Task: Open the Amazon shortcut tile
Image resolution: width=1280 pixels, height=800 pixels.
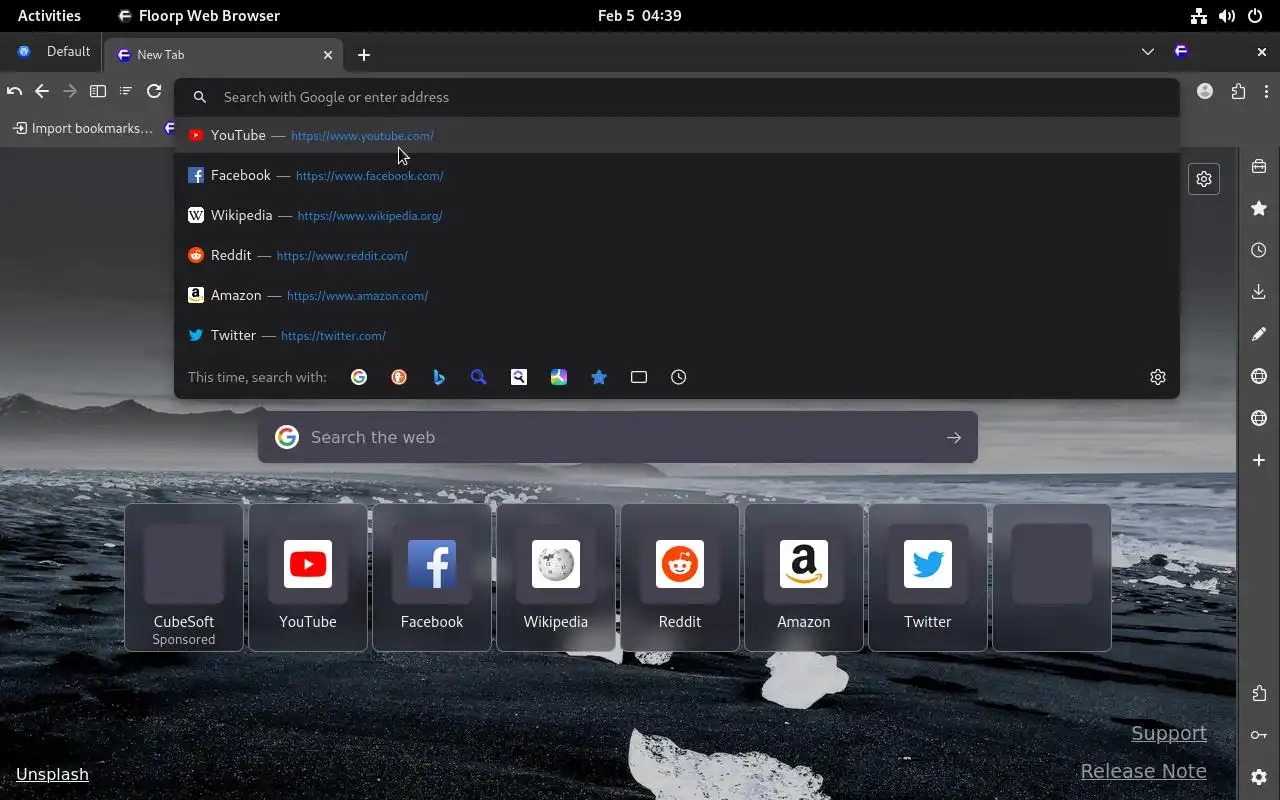Action: [804, 577]
